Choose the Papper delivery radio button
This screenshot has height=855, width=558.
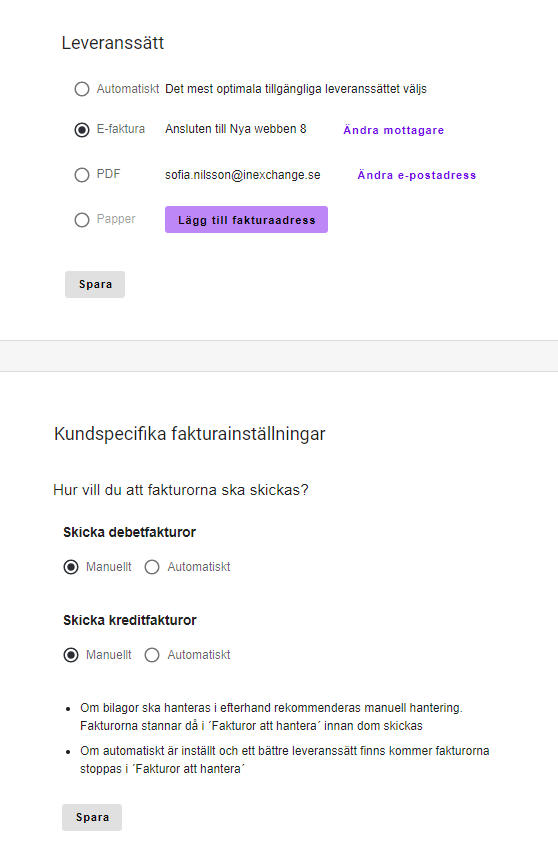click(x=82, y=220)
